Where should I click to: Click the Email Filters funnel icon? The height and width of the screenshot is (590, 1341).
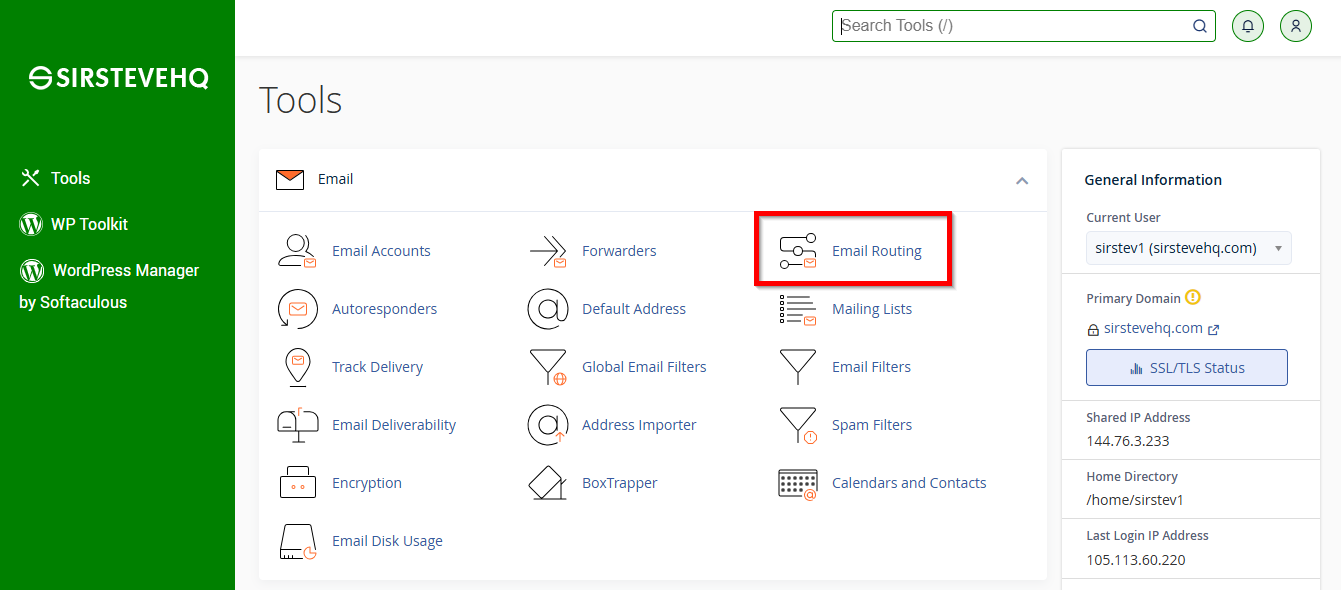(797, 367)
